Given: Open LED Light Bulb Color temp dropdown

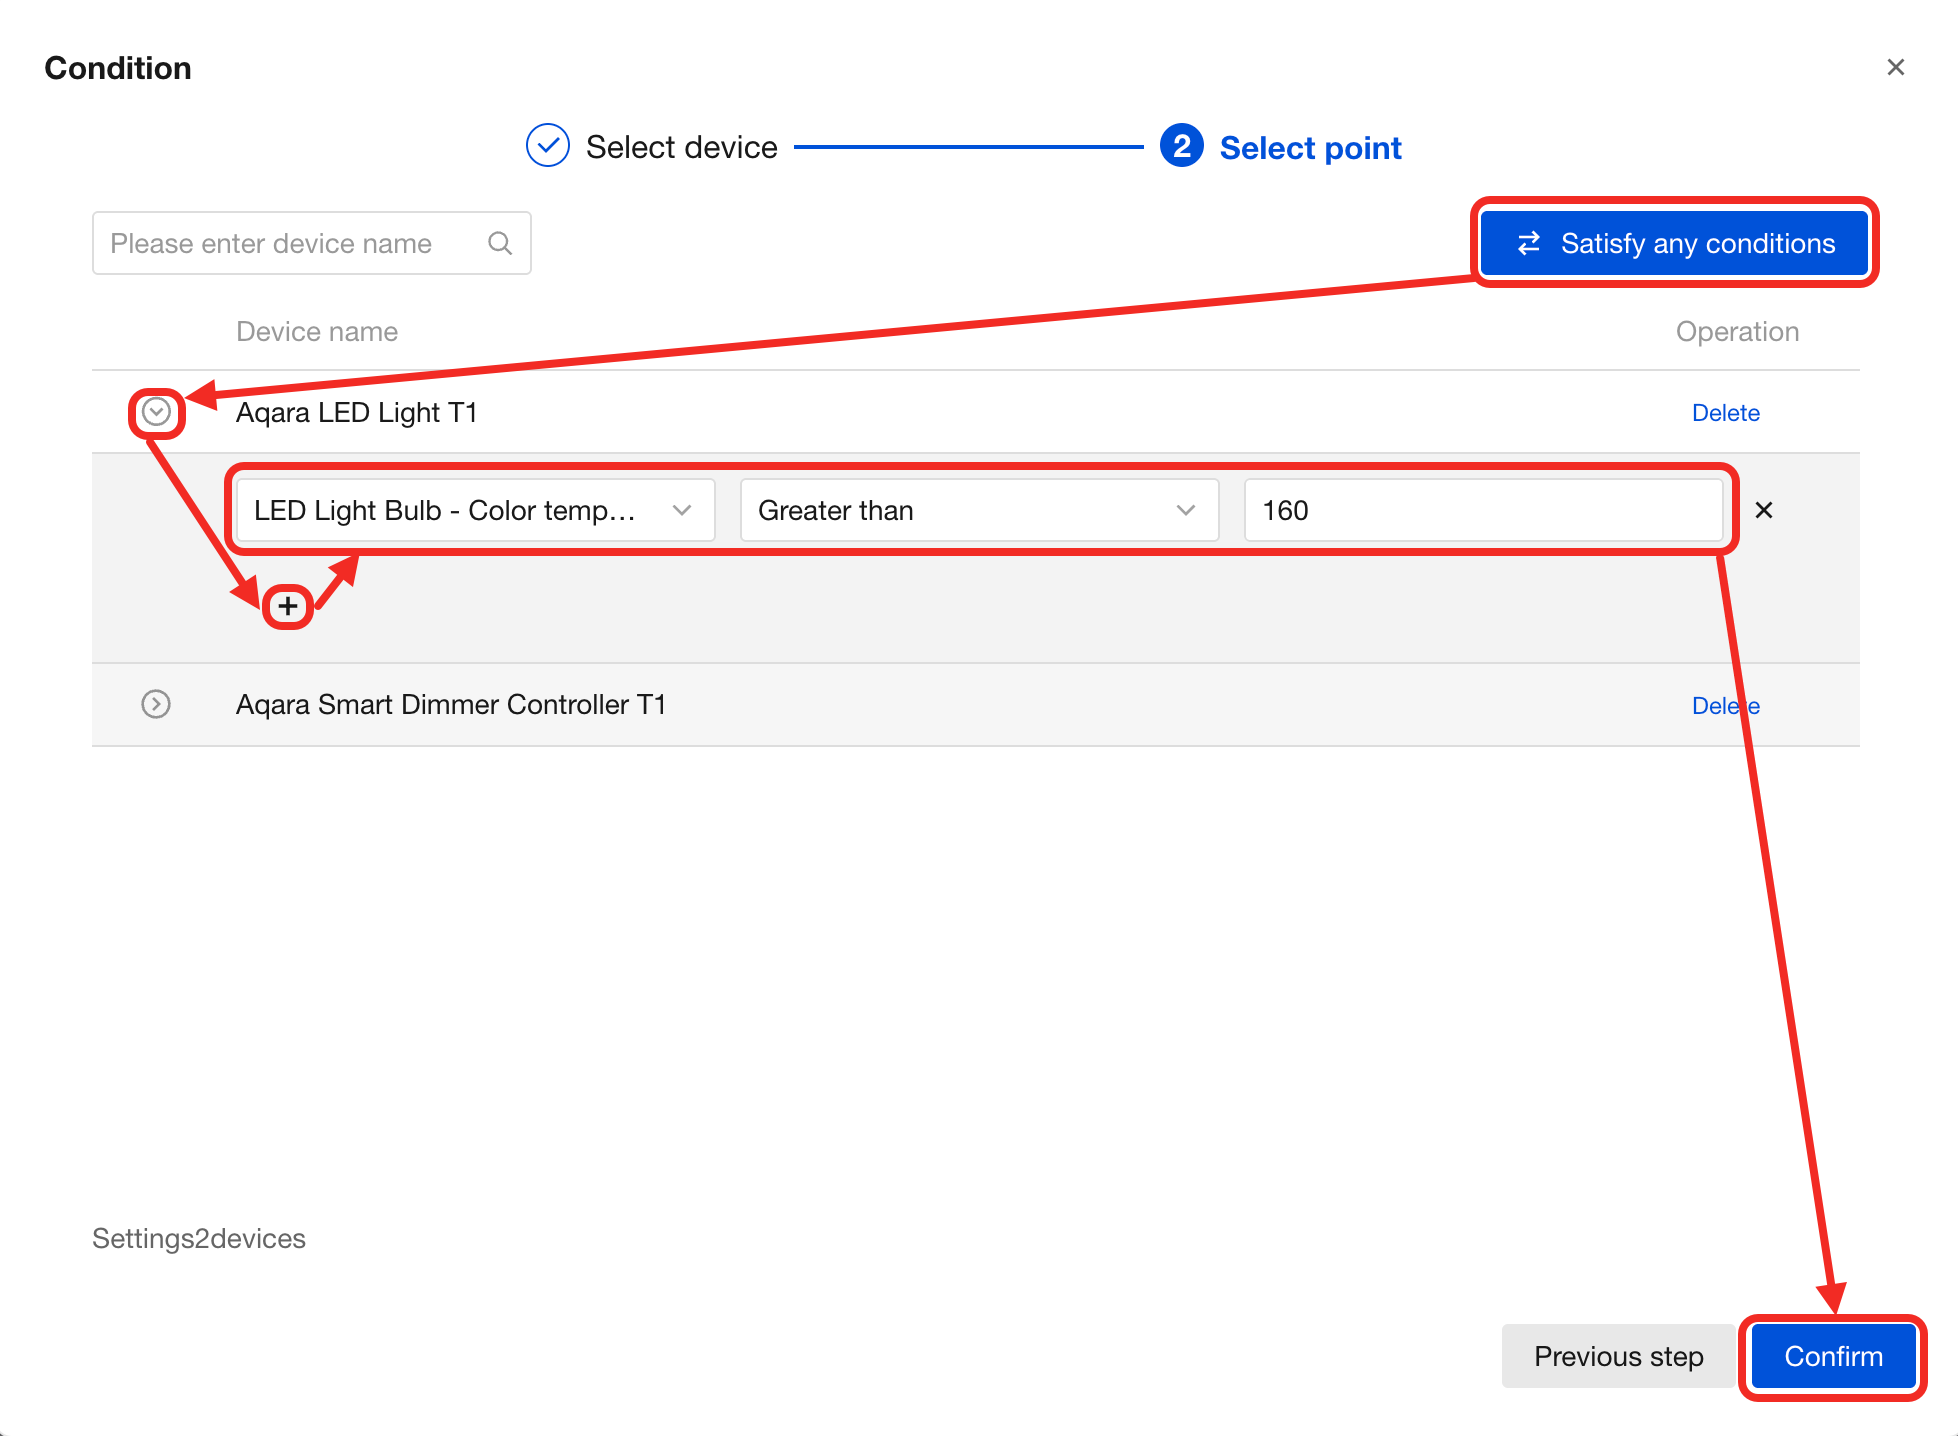Looking at the screenshot, I should 474,510.
